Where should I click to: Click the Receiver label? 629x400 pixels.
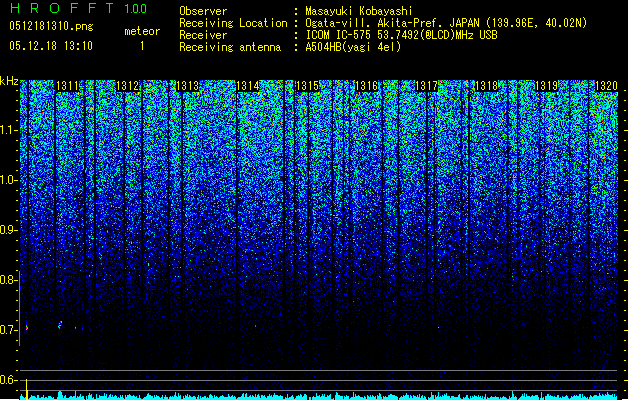pyautogui.click(x=203, y=35)
